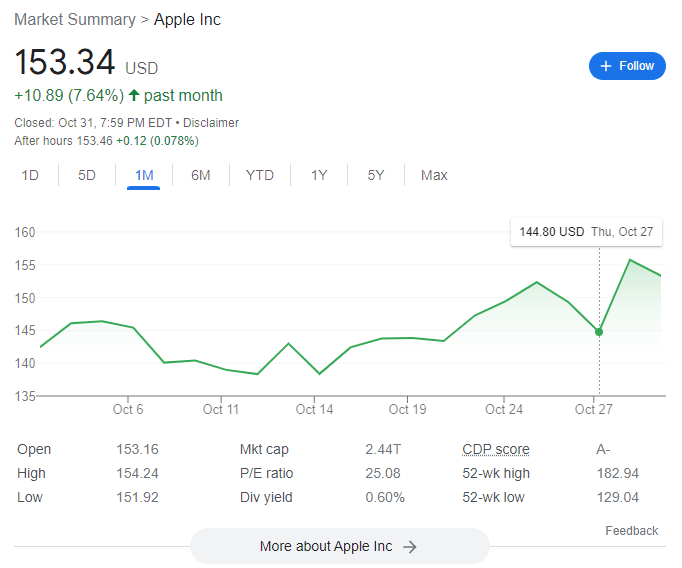
Task: Click the Feedback link
Action: (632, 531)
